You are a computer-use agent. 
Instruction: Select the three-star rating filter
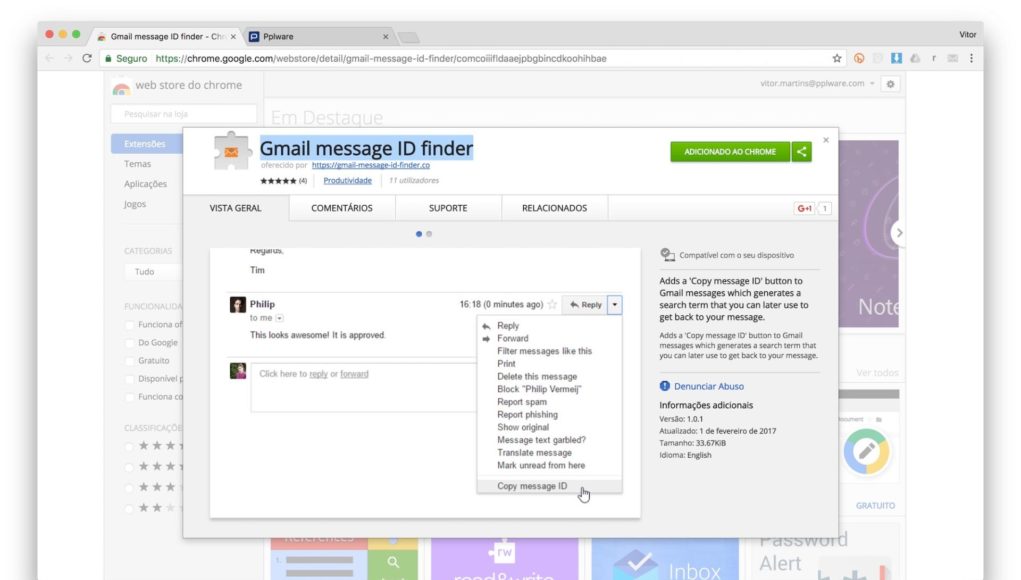pyautogui.click(x=128, y=488)
